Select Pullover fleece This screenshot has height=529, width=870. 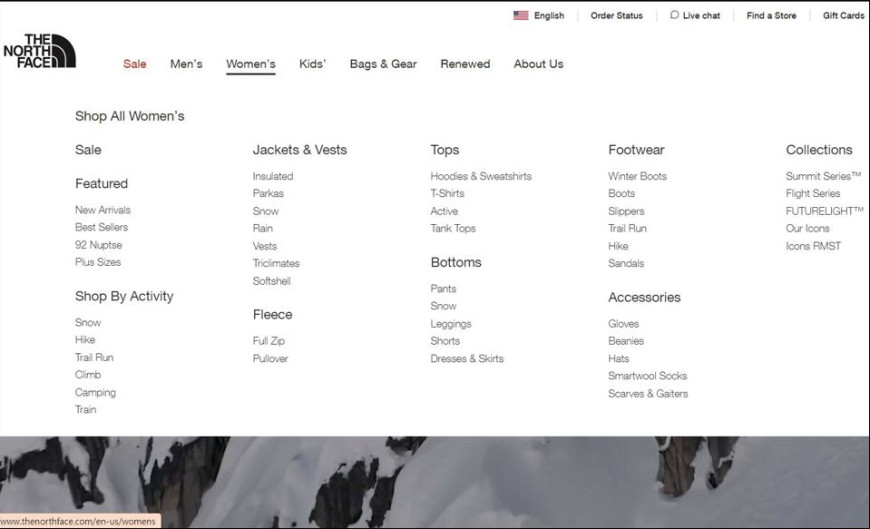coord(270,359)
